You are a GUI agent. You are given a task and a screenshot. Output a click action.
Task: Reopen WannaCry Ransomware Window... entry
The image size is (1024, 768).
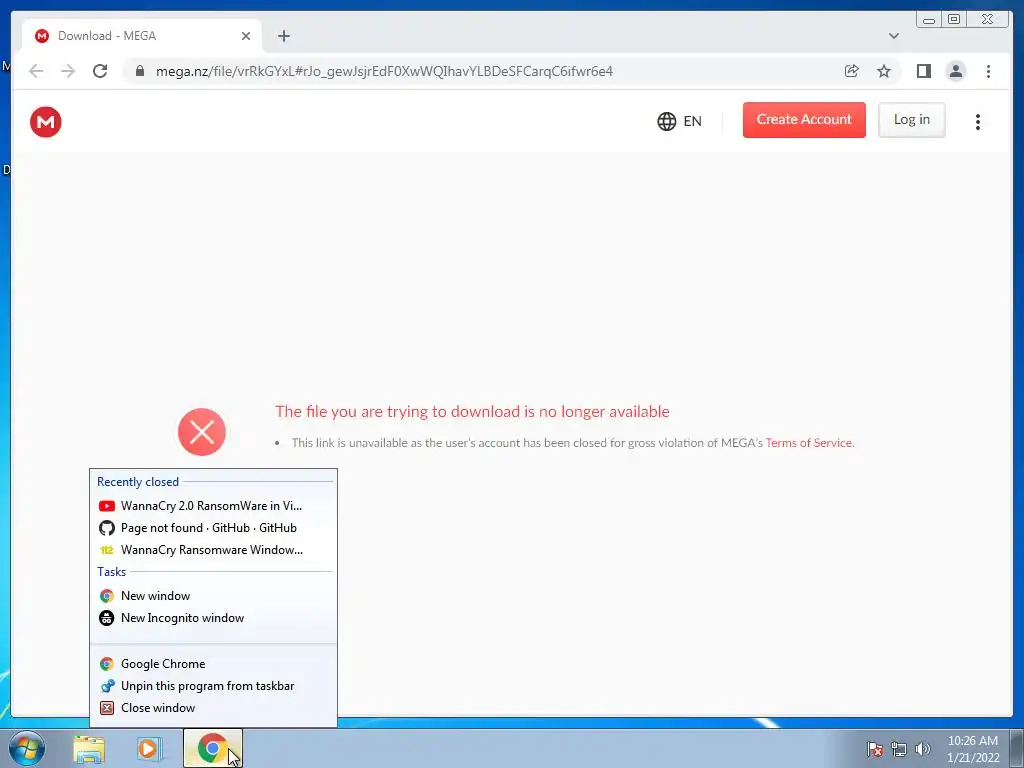pos(214,550)
